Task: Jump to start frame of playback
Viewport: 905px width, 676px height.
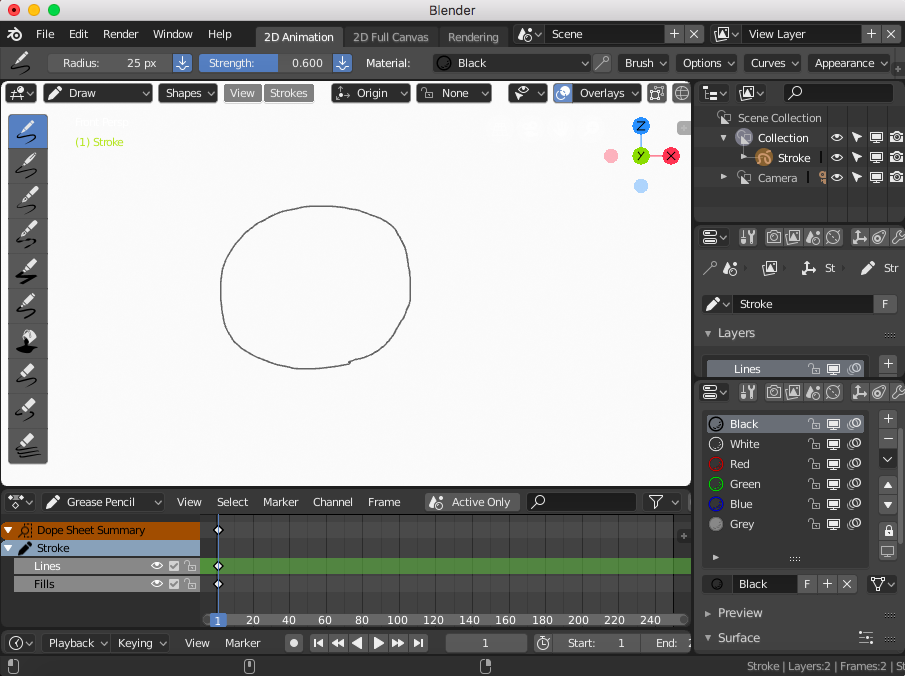Action: pyautogui.click(x=318, y=643)
